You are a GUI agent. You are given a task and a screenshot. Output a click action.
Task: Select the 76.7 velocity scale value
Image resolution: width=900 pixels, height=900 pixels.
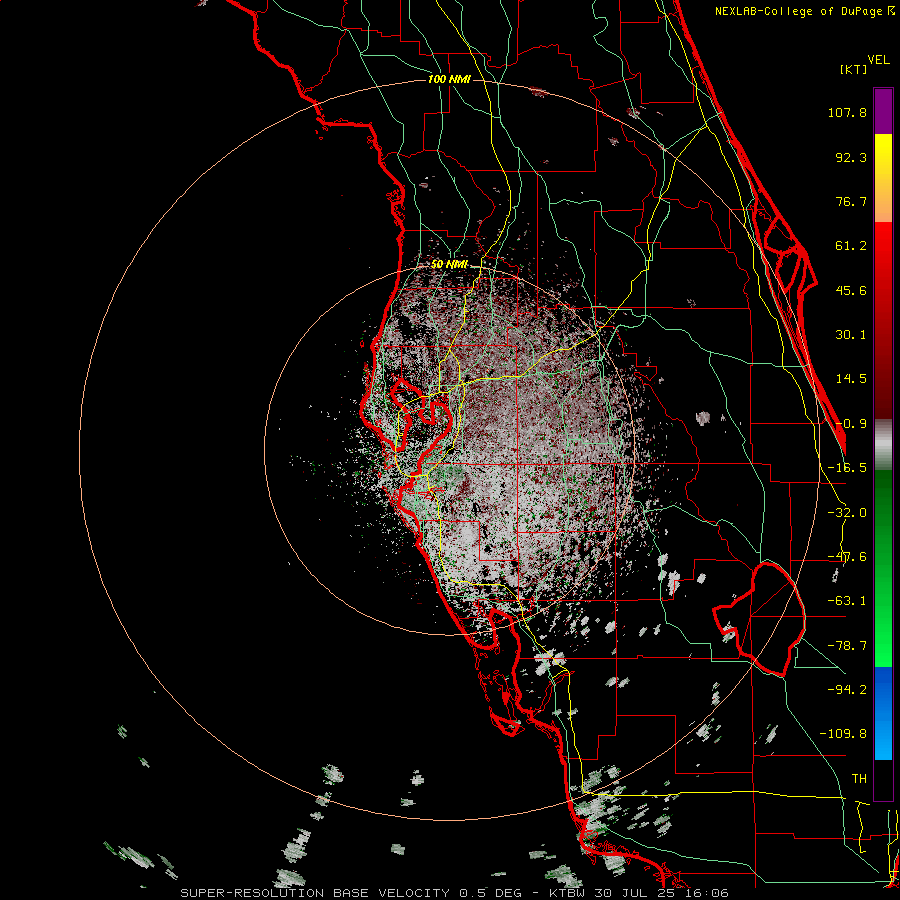coord(851,201)
